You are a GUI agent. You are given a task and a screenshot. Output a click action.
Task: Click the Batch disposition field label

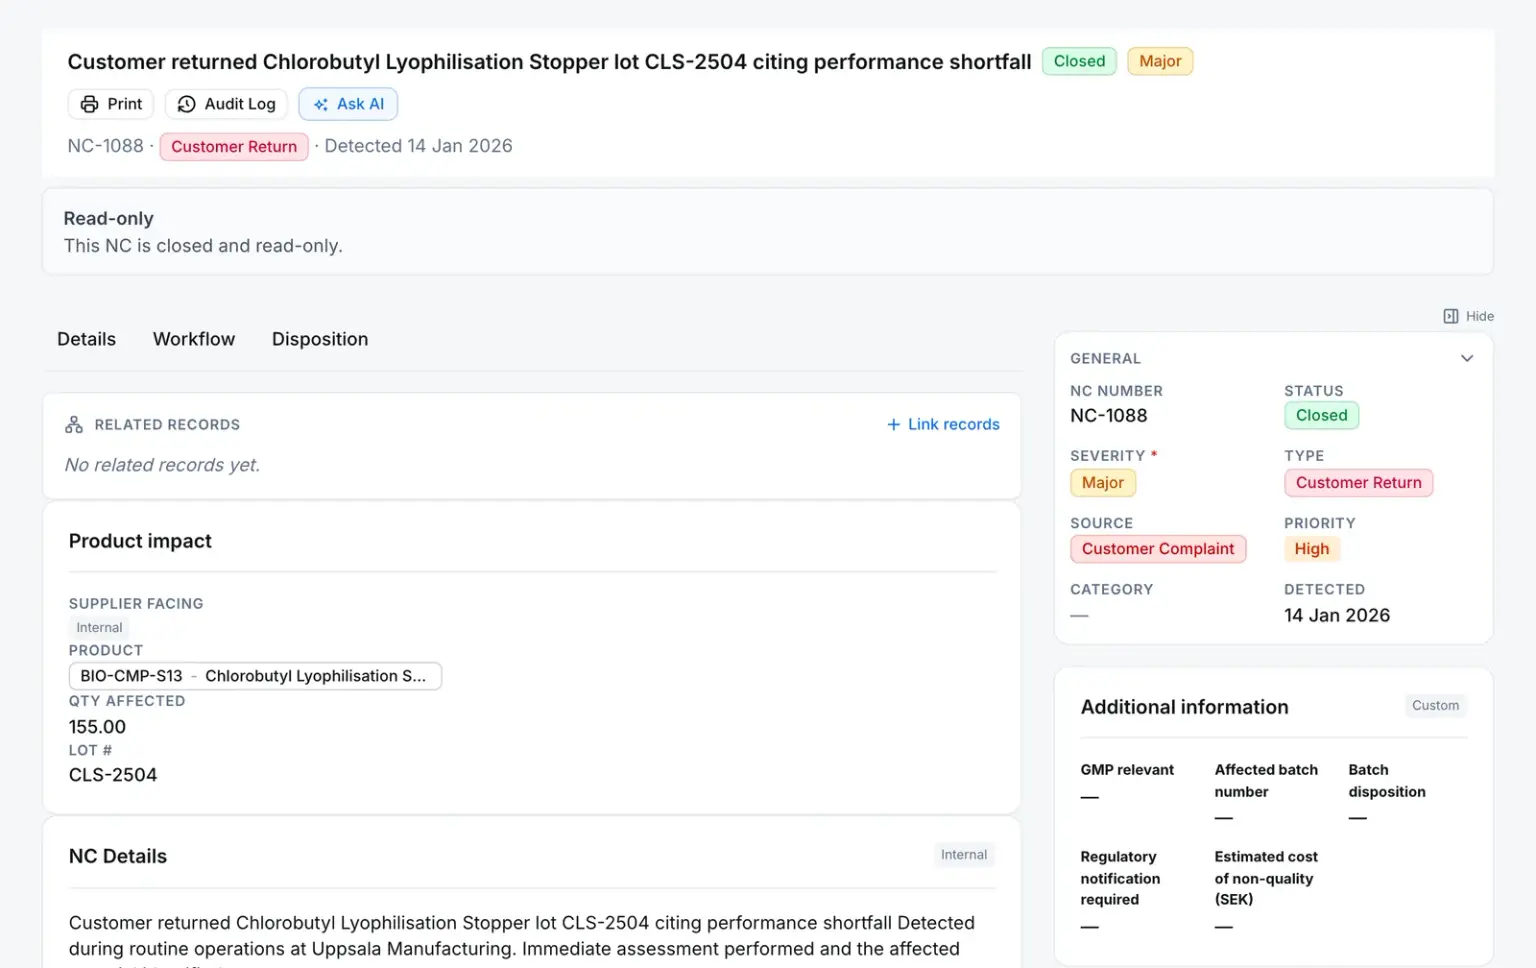coord(1387,781)
